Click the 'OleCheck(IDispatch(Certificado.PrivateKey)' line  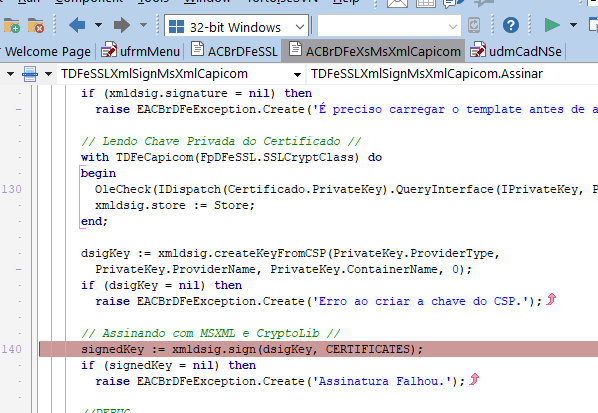(346, 189)
